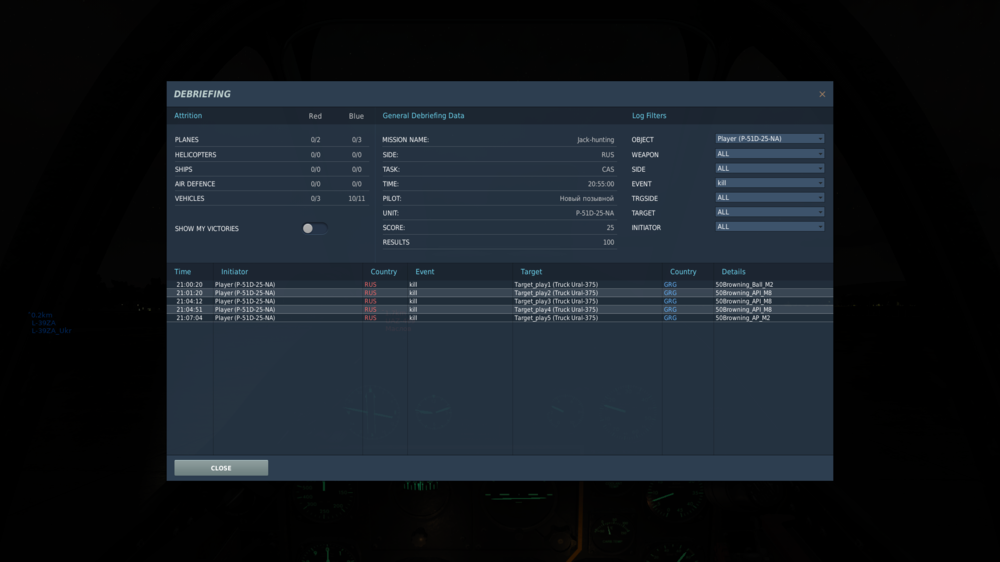Click the Log Filters heading
This screenshot has width=1000, height=562.
pyautogui.click(x=649, y=115)
